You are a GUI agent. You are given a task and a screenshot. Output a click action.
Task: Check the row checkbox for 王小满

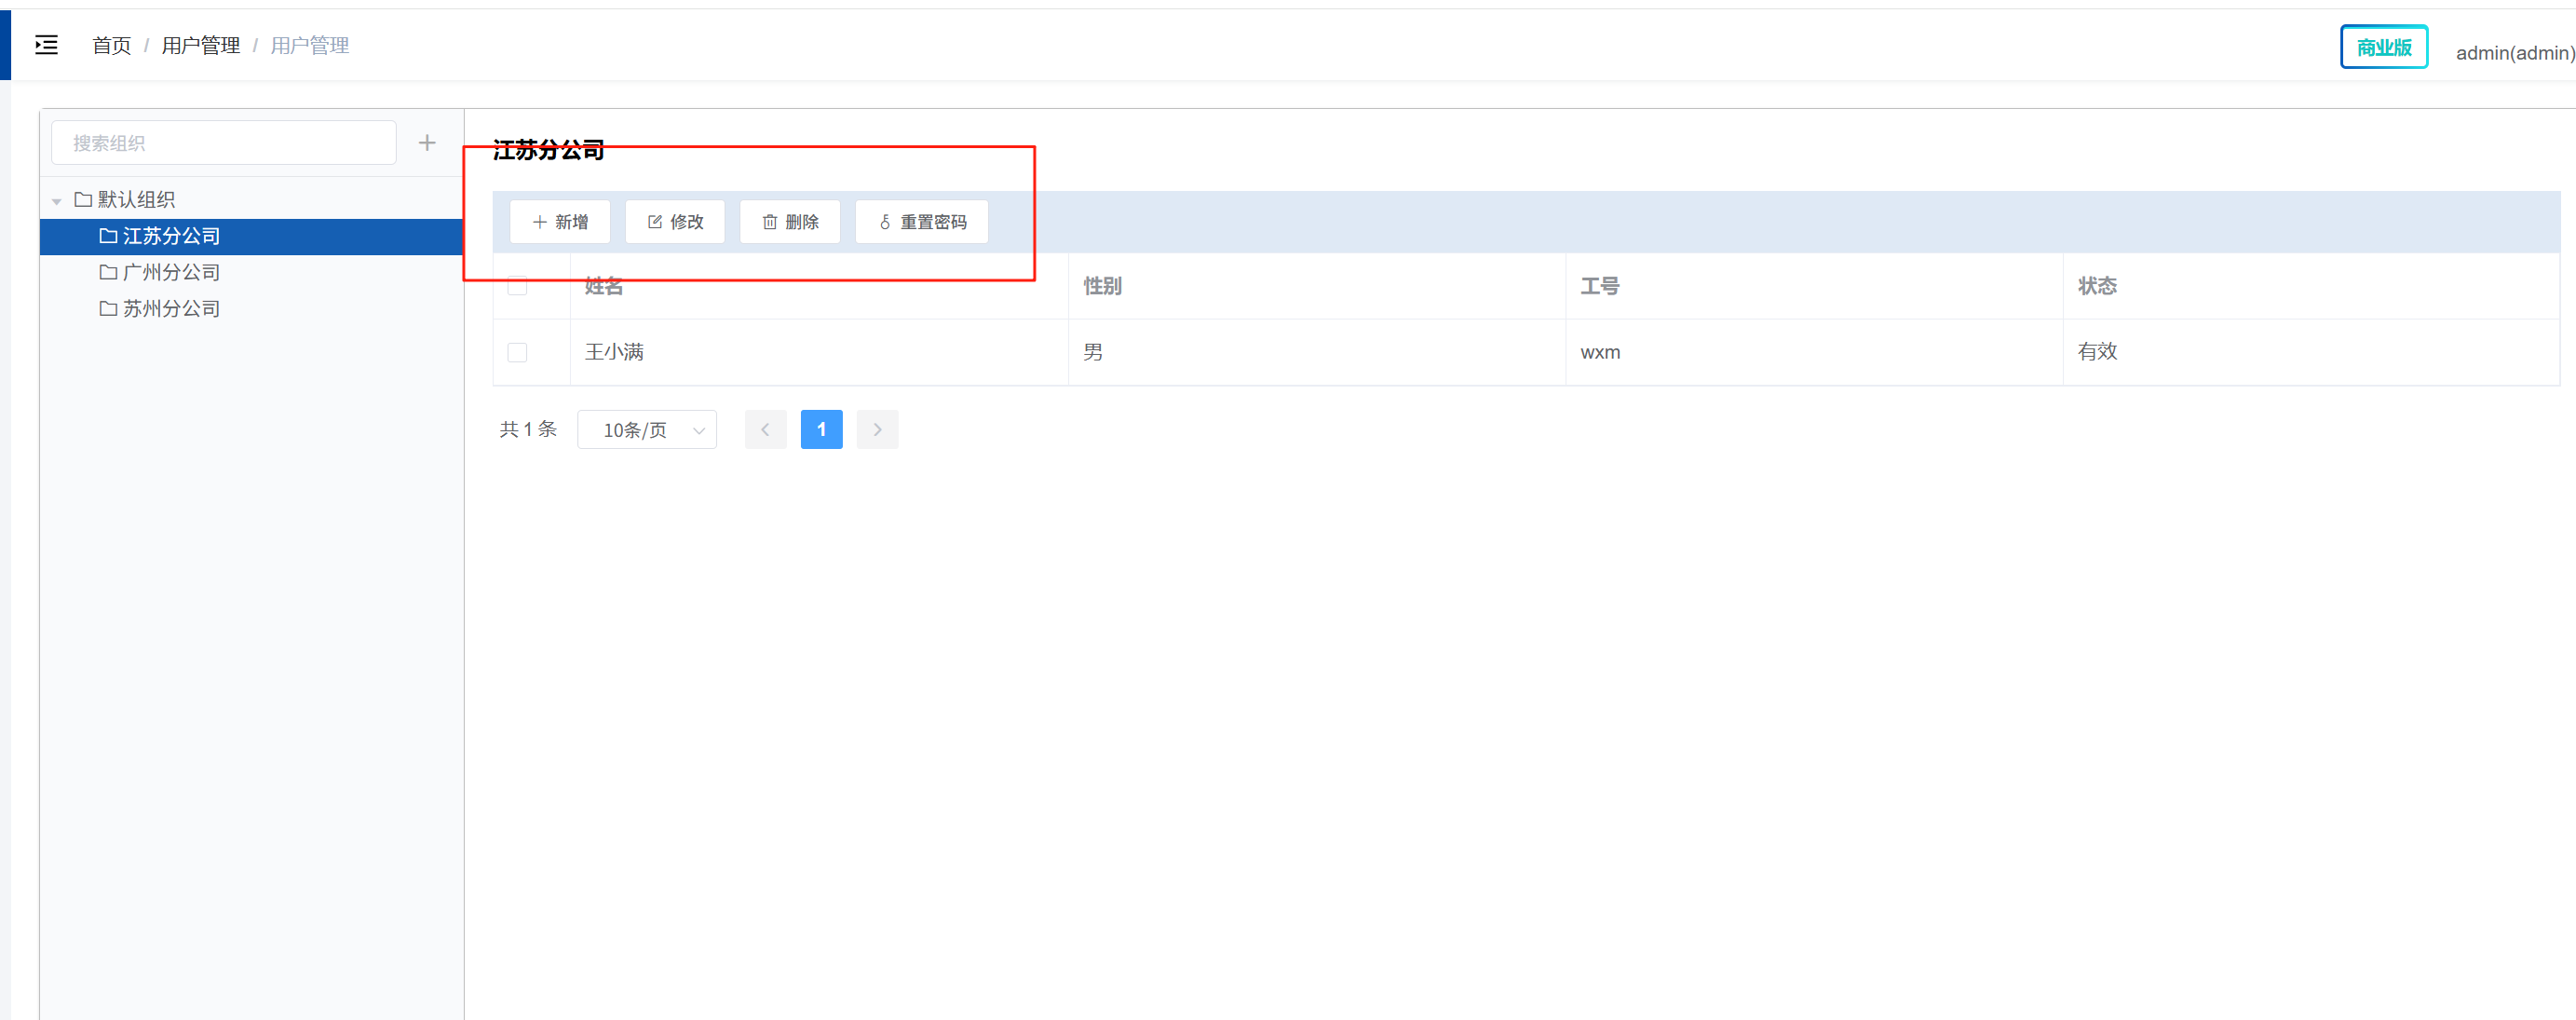pos(517,352)
